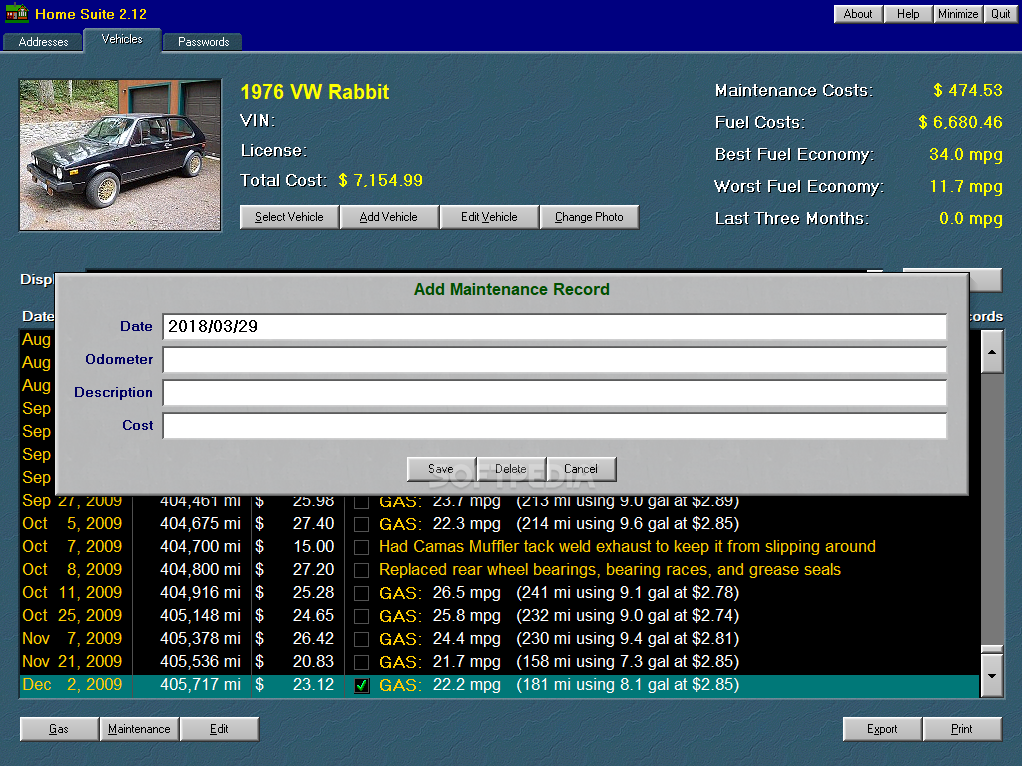1022x766 pixels.
Task: Select the Vehicles tab
Action: pos(122,39)
